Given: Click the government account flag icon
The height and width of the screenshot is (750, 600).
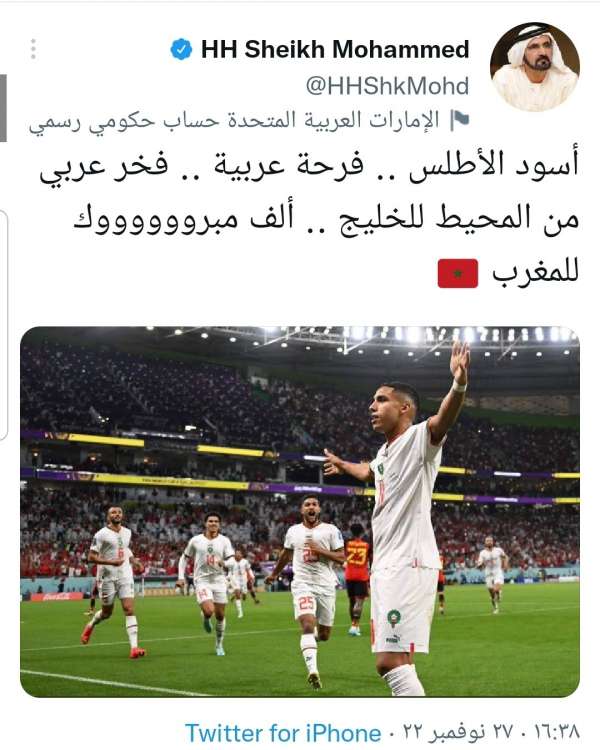Looking at the screenshot, I should pyautogui.click(x=460, y=121).
